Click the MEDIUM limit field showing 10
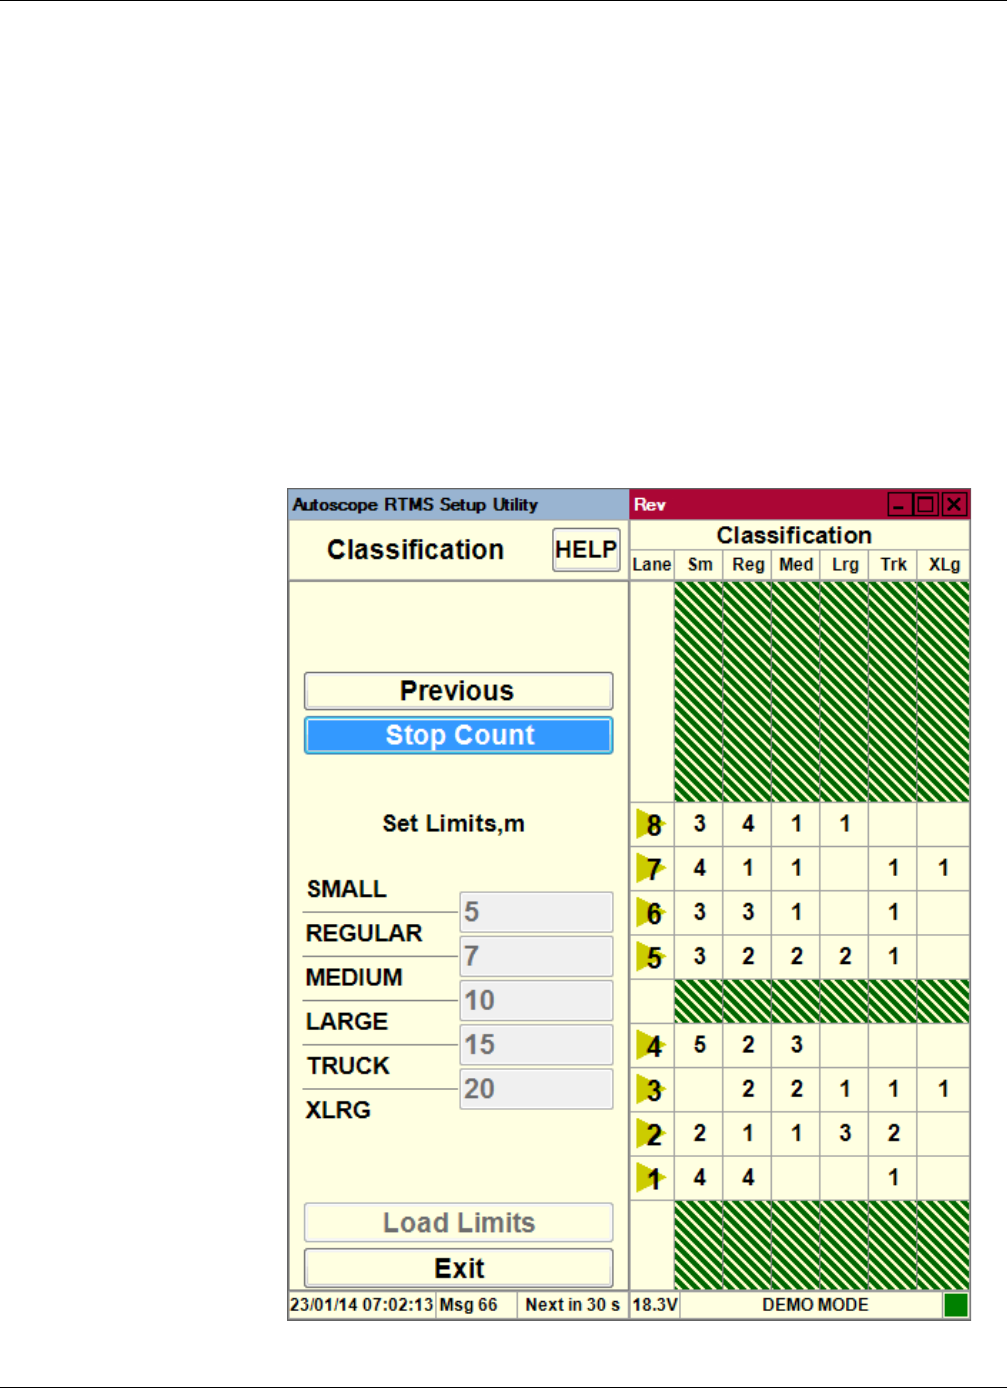The image size is (1007, 1388). pyautogui.click(x=536, y=1000)
